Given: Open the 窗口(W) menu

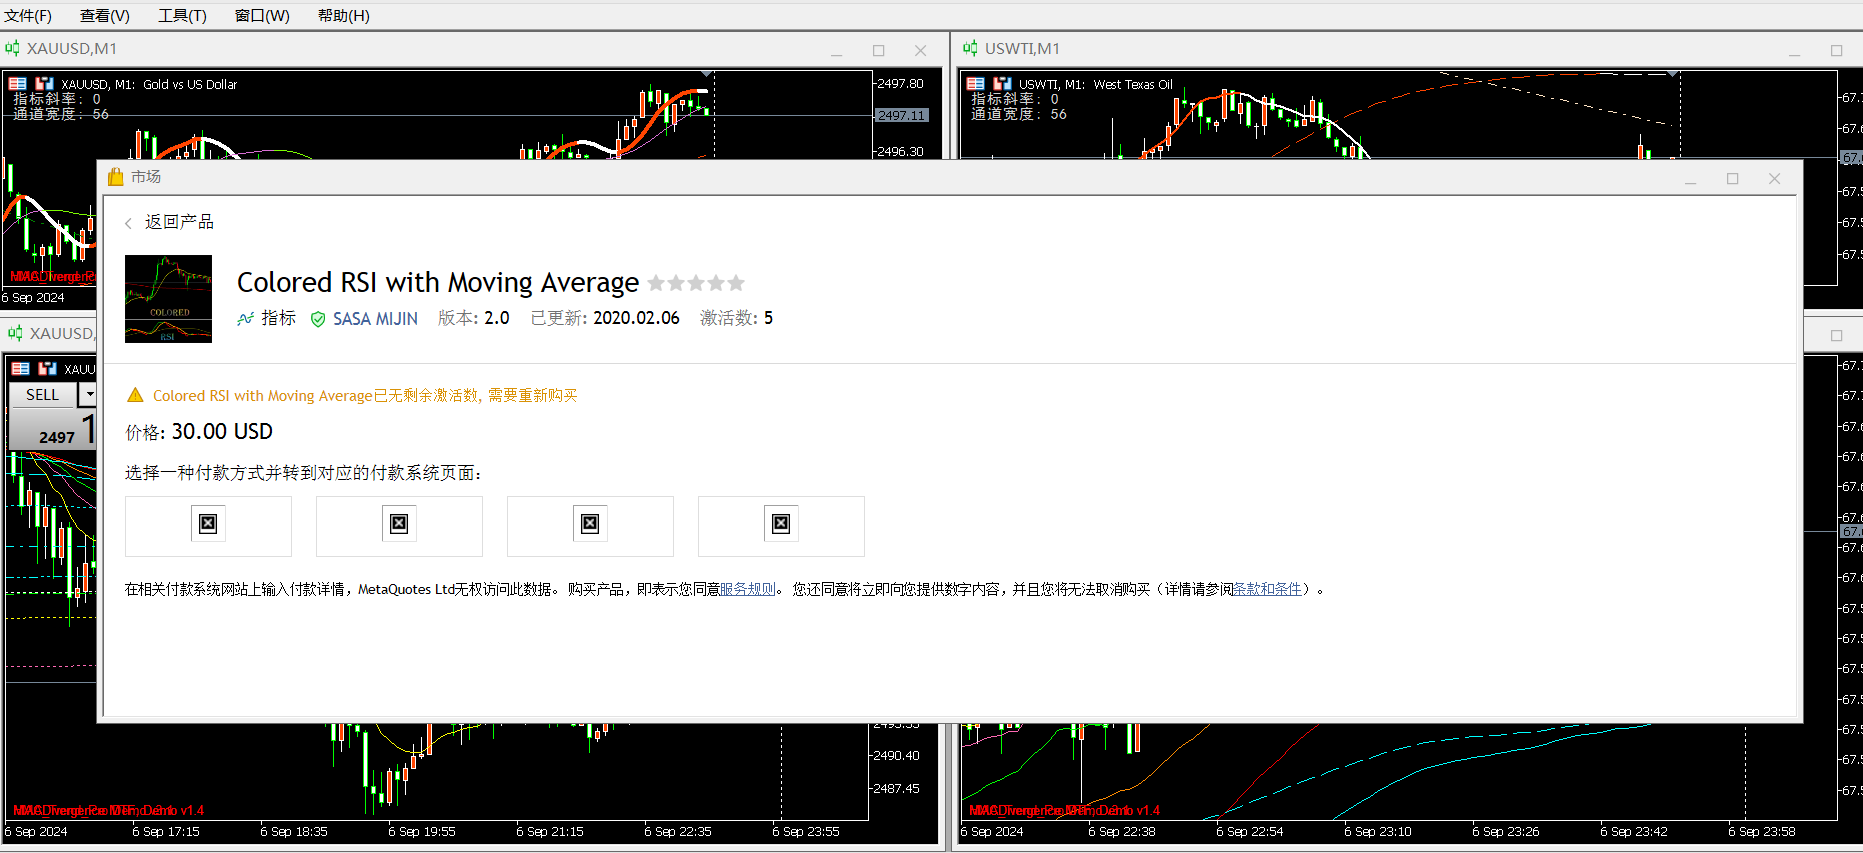Looking at the screenshot, I should (262, 16).
